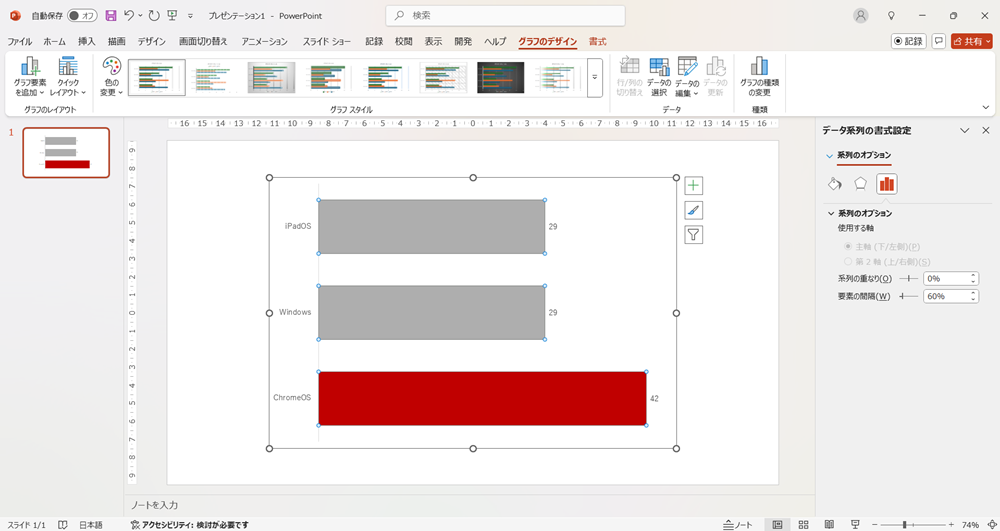This screenshot has width=1000, height=531.
Task: Toggle 自動保存 switch
Action: point(82,15)
